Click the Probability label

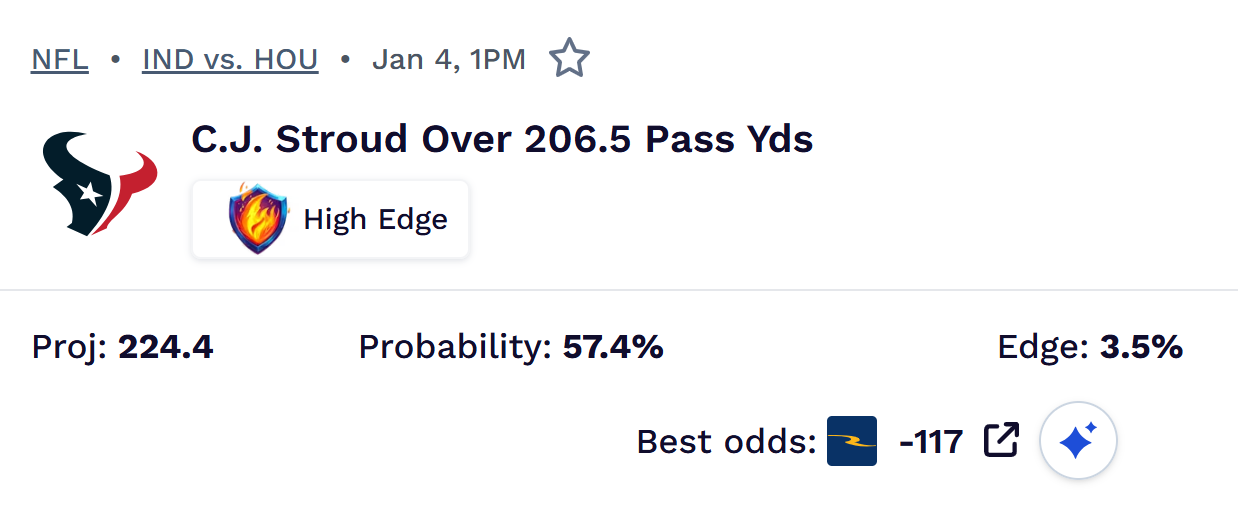[x=454, y=348]
